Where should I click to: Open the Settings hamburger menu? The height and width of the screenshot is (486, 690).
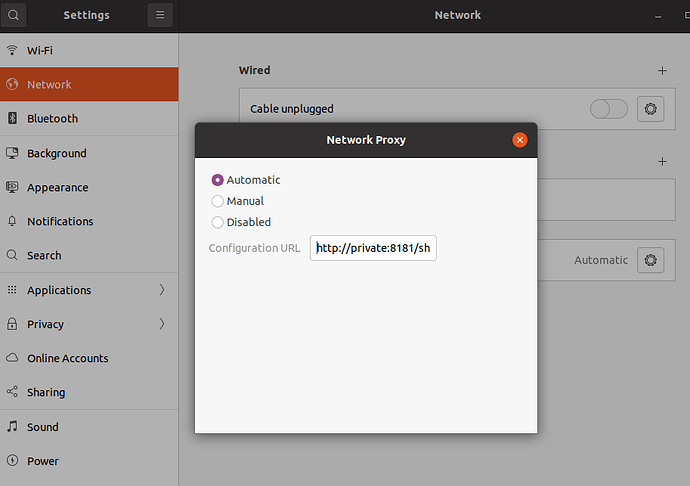click(x=160, y=15)
